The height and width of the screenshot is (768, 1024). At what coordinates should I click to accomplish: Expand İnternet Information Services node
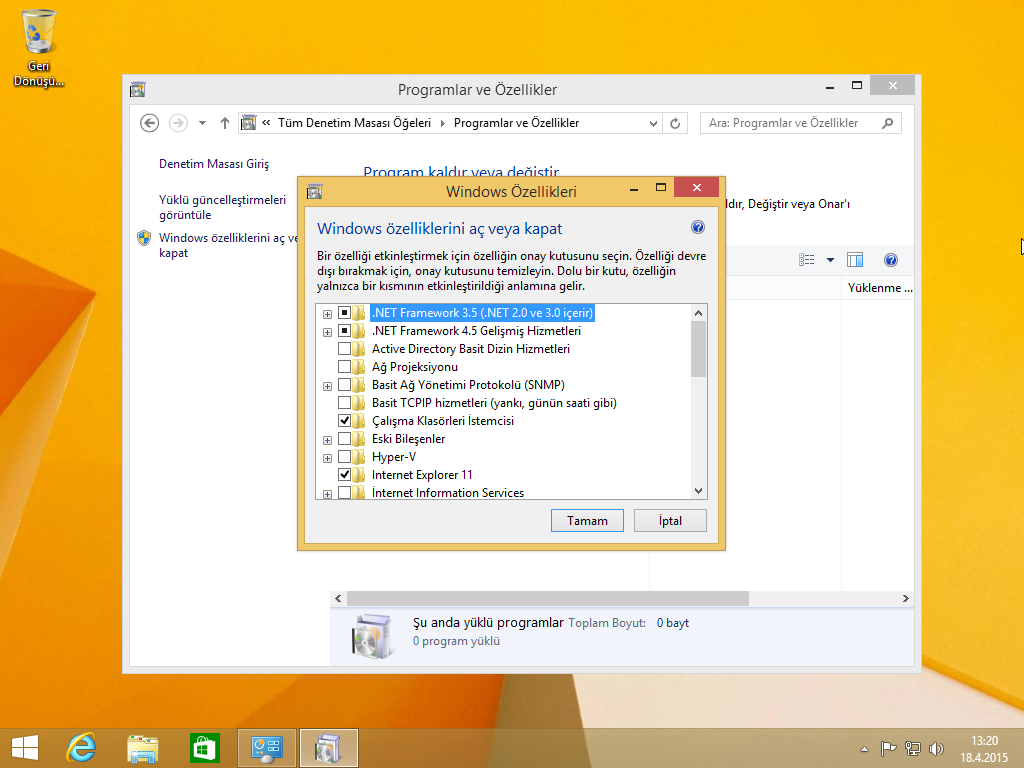327,494
